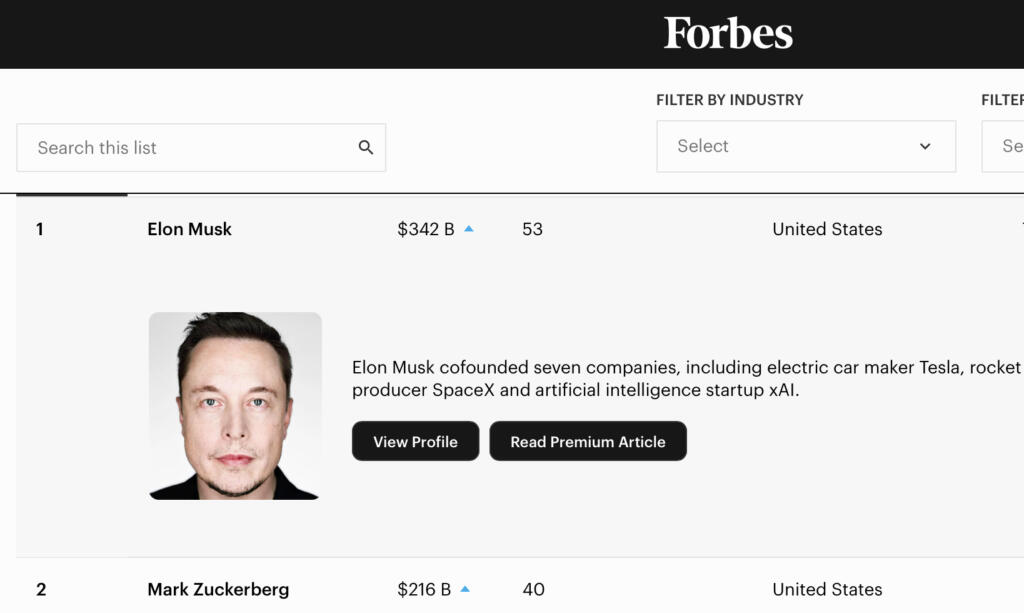Open Mark Zuckerberg's name link

218,589
